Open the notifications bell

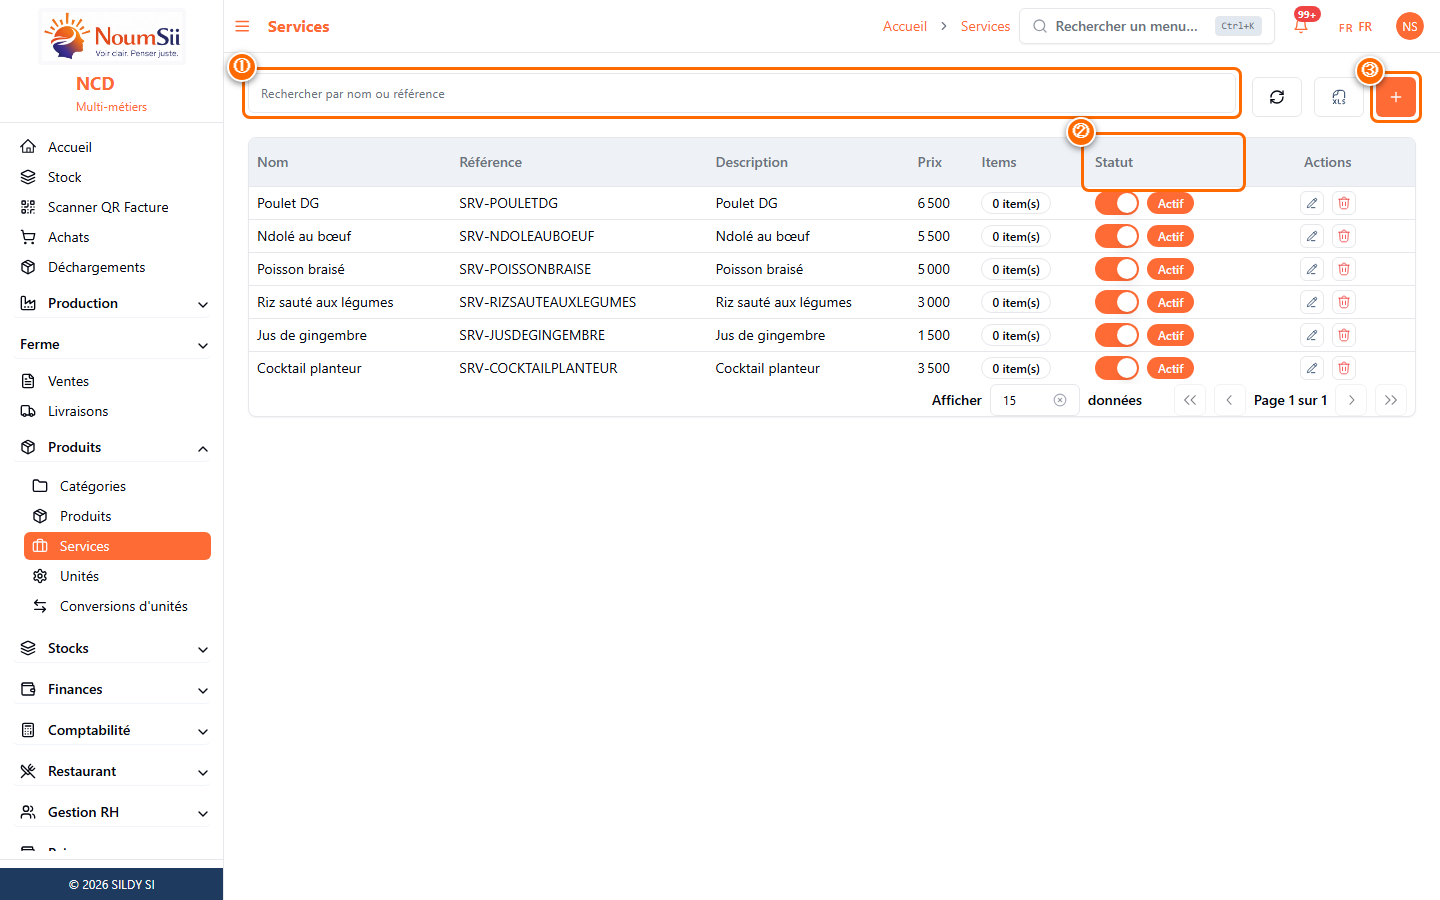pos(1301,26)
